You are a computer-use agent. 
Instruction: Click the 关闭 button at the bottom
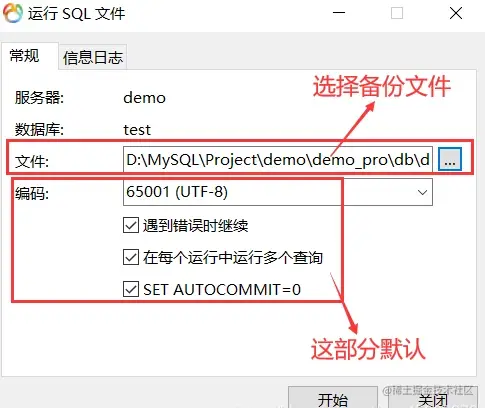click(433, 398)
